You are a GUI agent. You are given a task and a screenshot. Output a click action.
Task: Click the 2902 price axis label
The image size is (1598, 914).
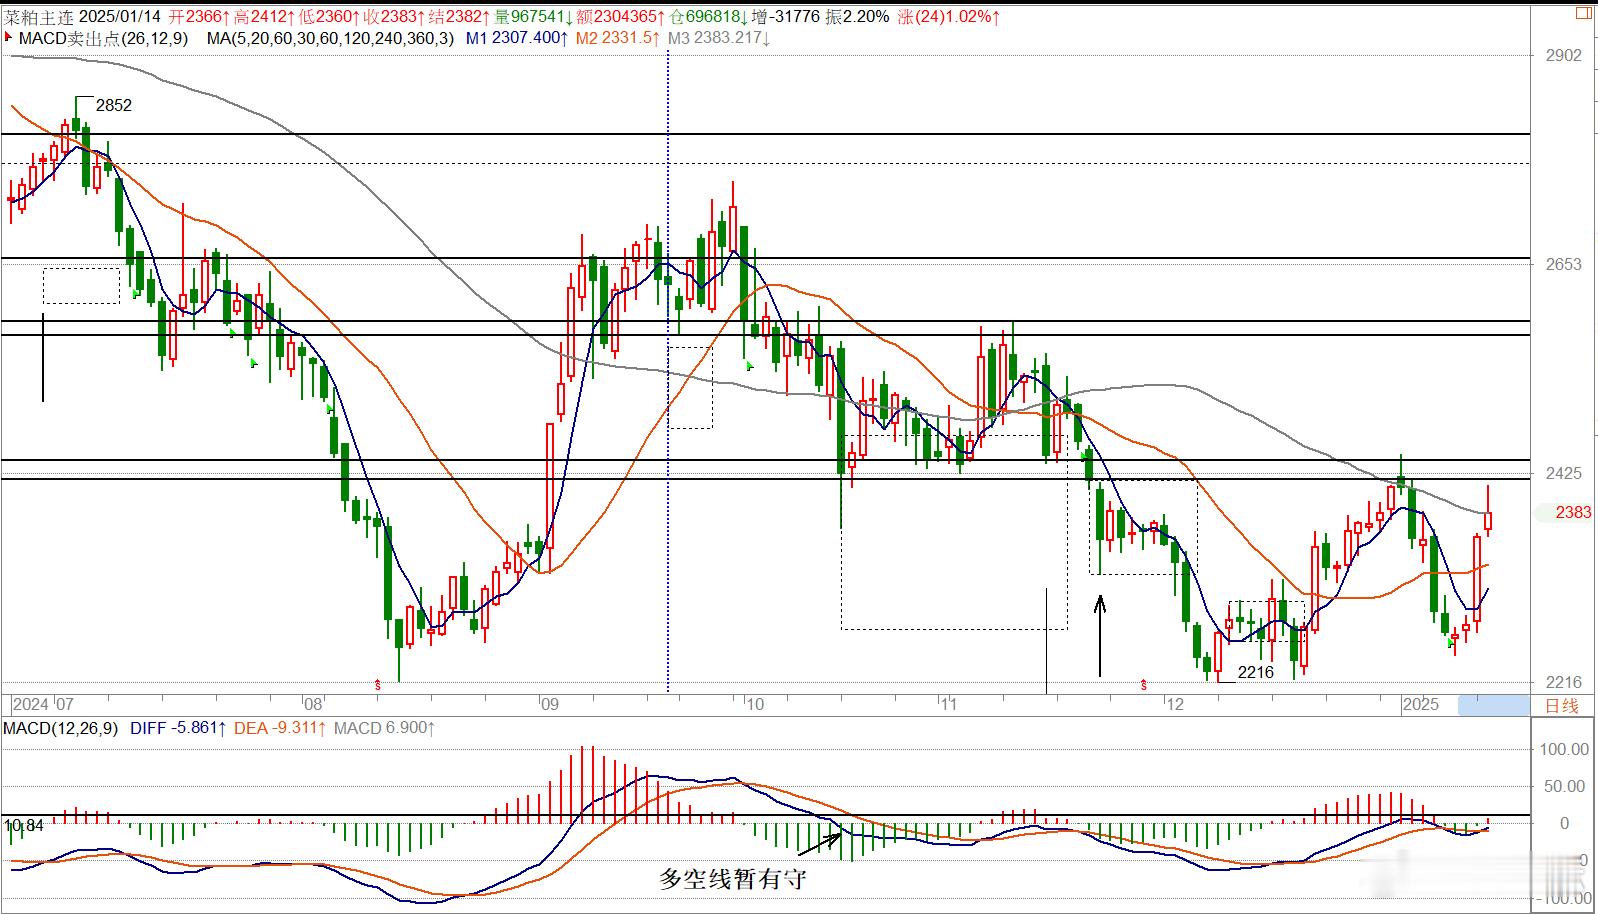coord(1564,56)
